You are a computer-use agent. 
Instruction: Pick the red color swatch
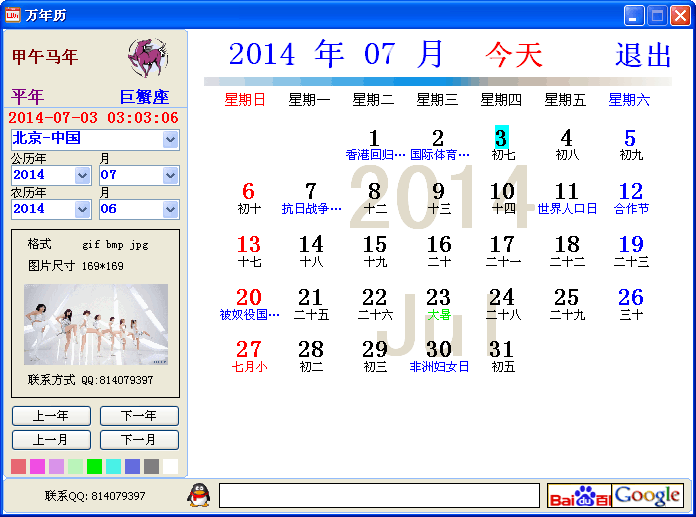tap(19, 466)
